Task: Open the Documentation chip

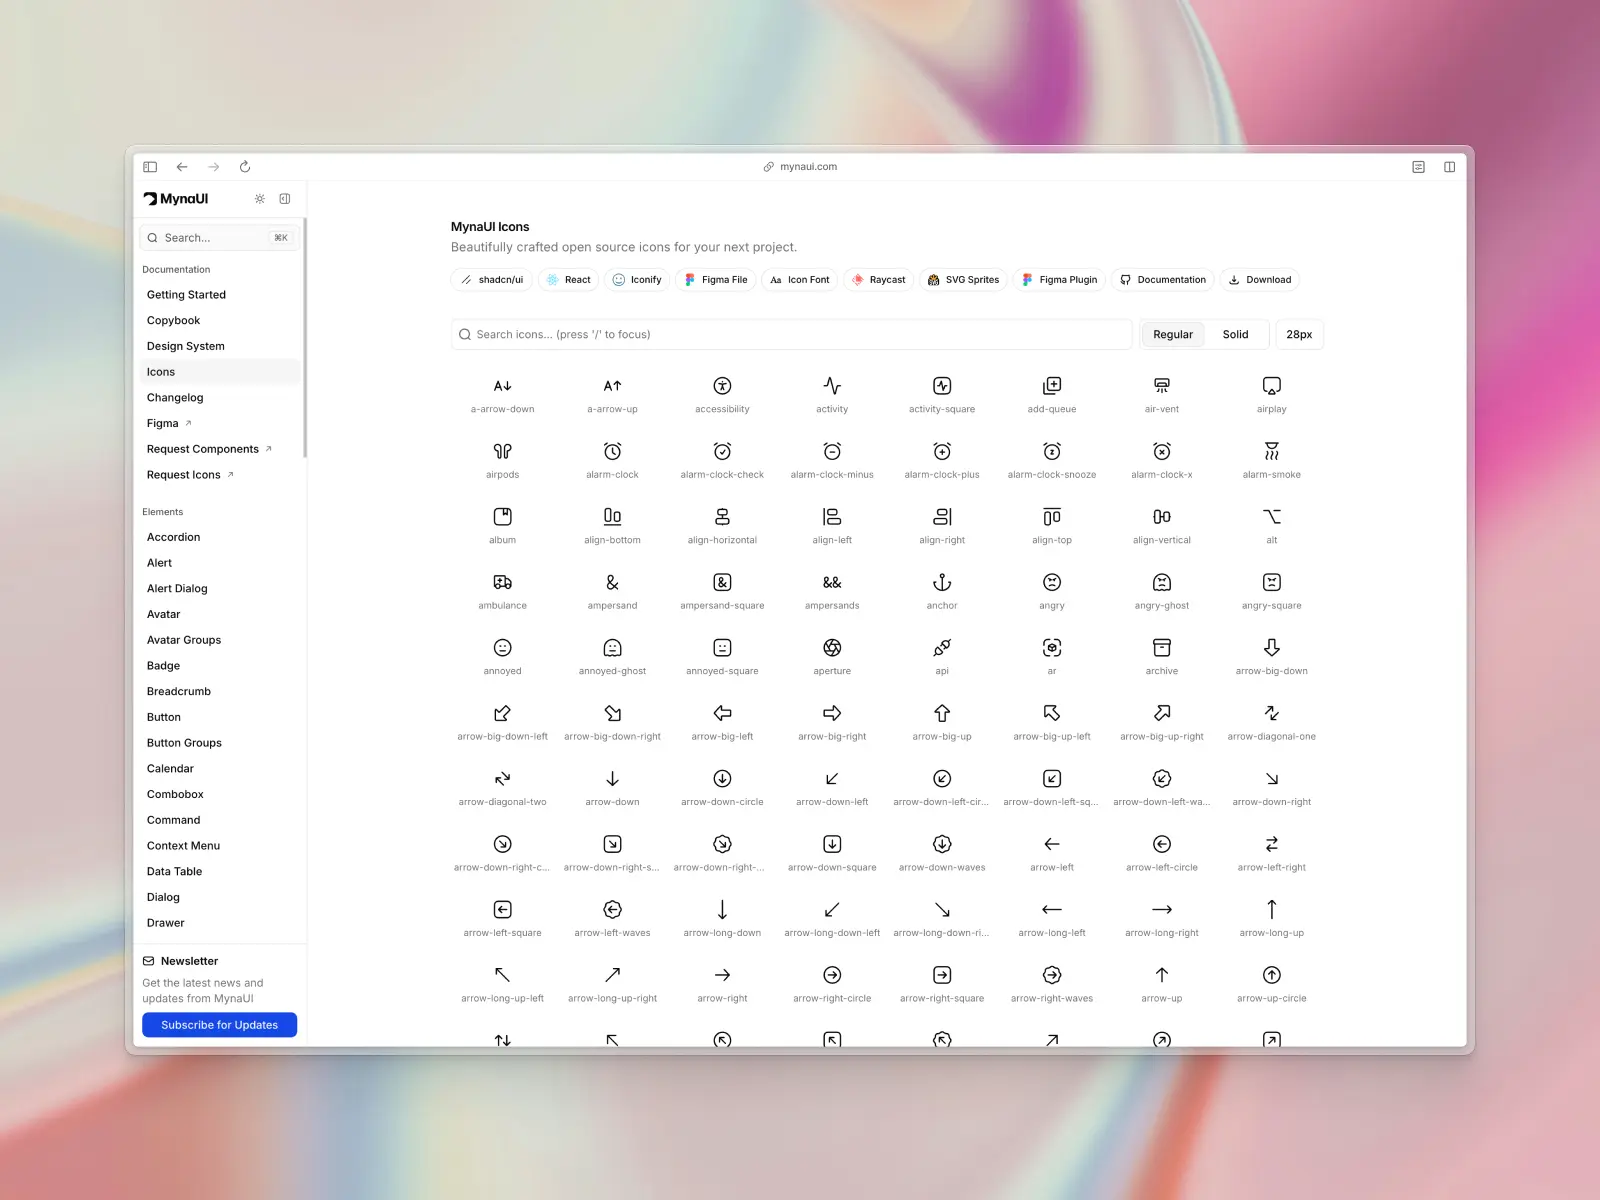Action: pos(1163,280)
